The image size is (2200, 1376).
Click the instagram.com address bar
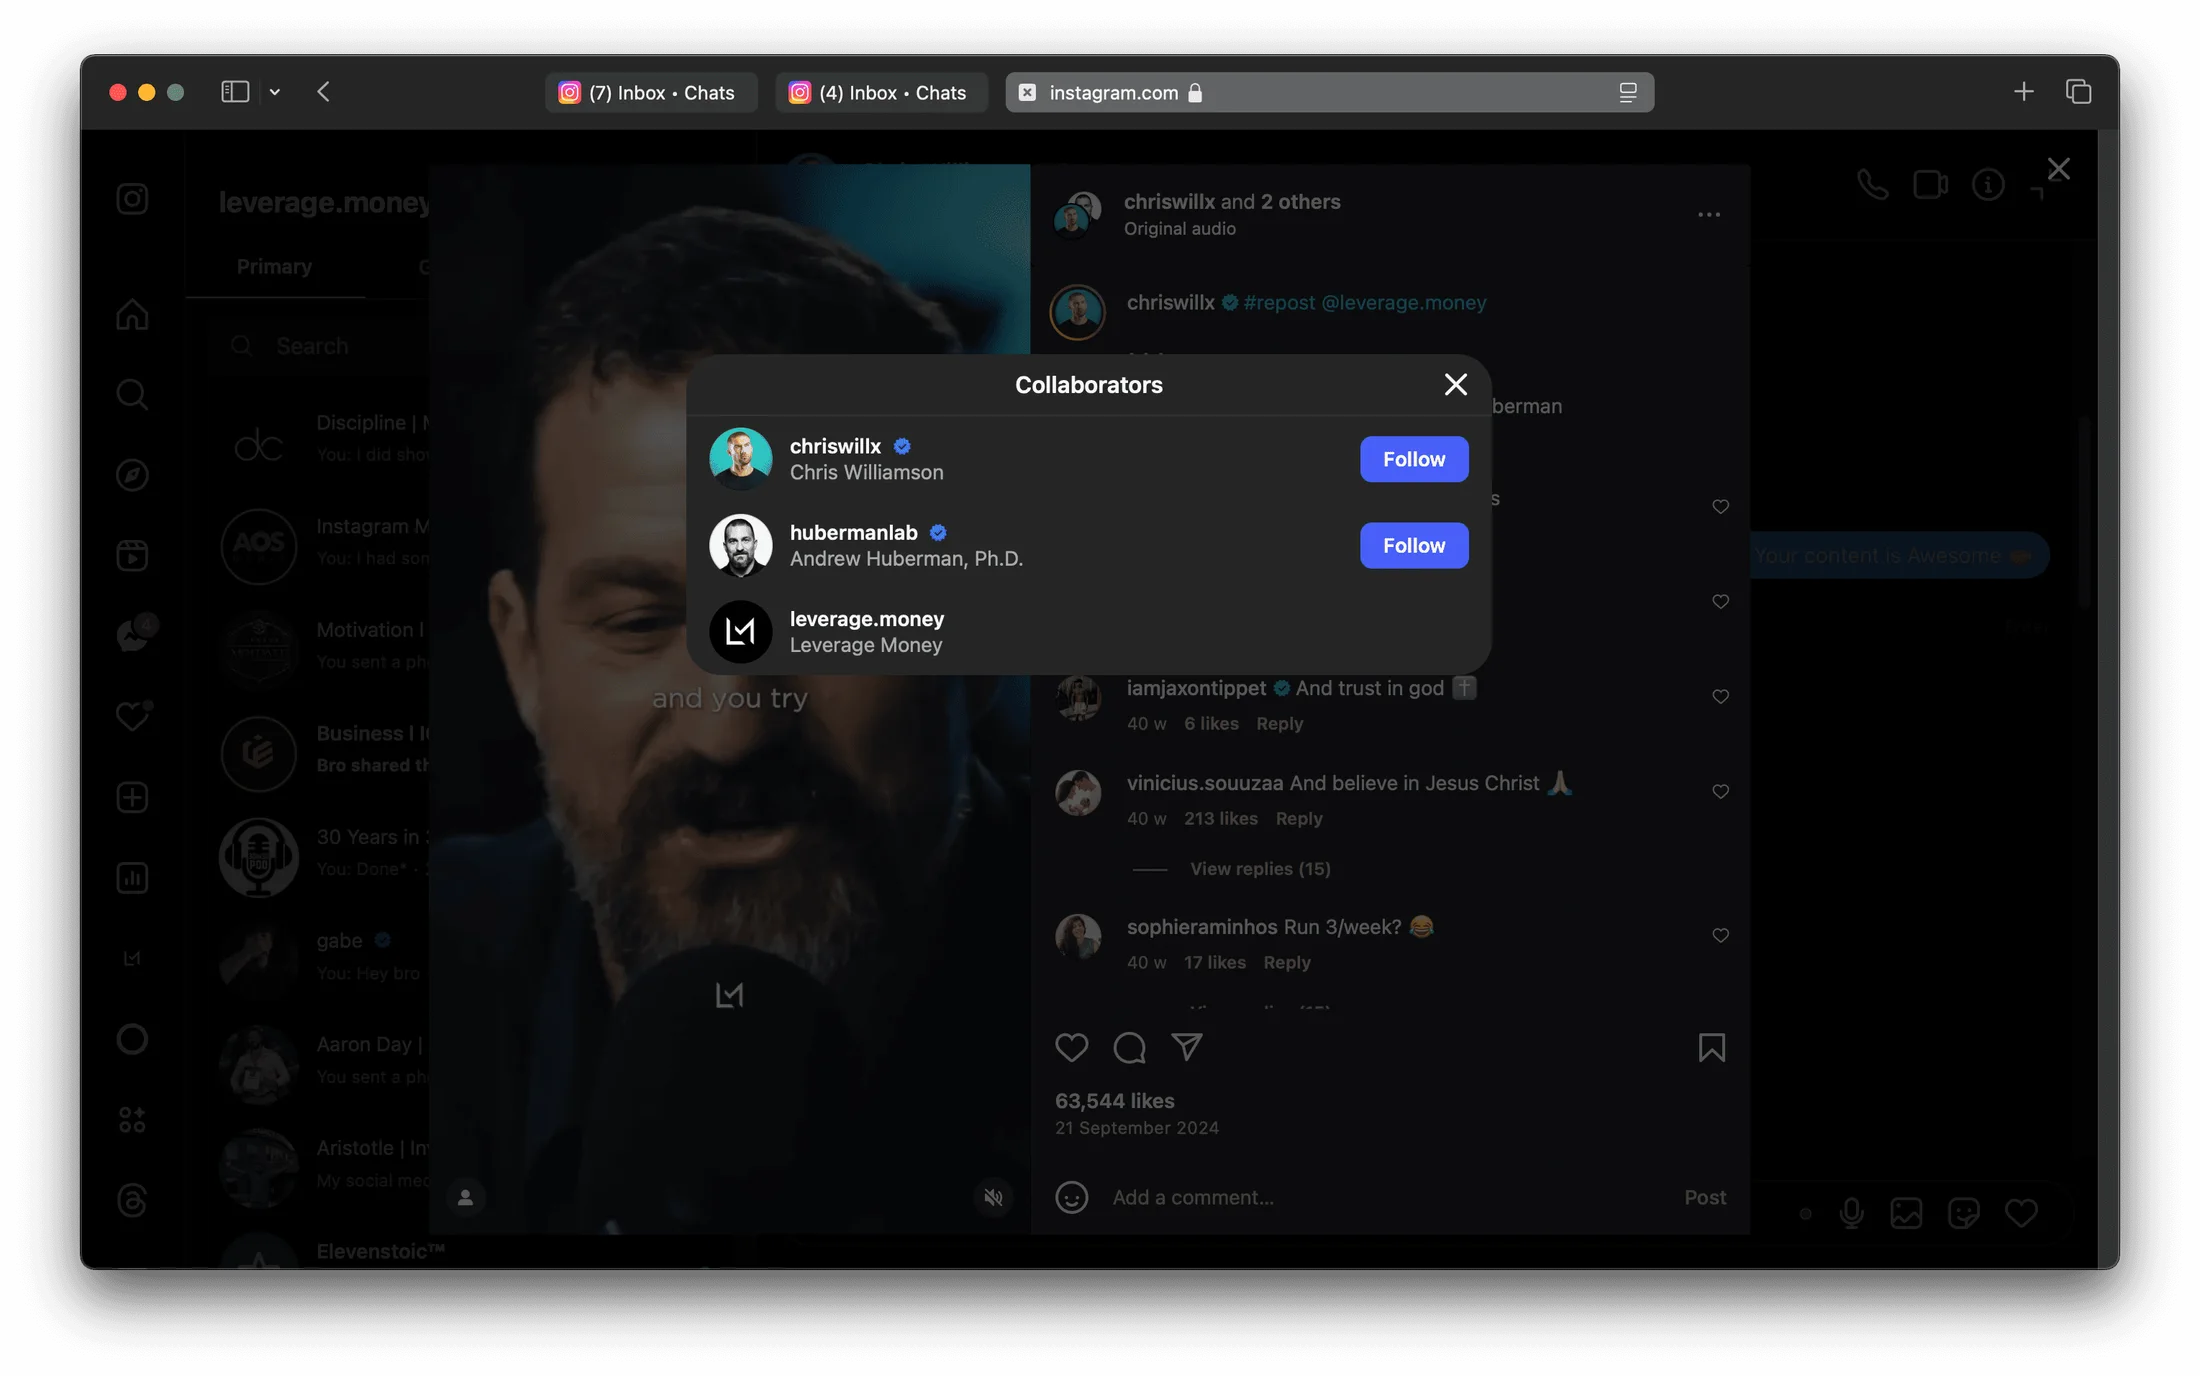click(1329, 92)
